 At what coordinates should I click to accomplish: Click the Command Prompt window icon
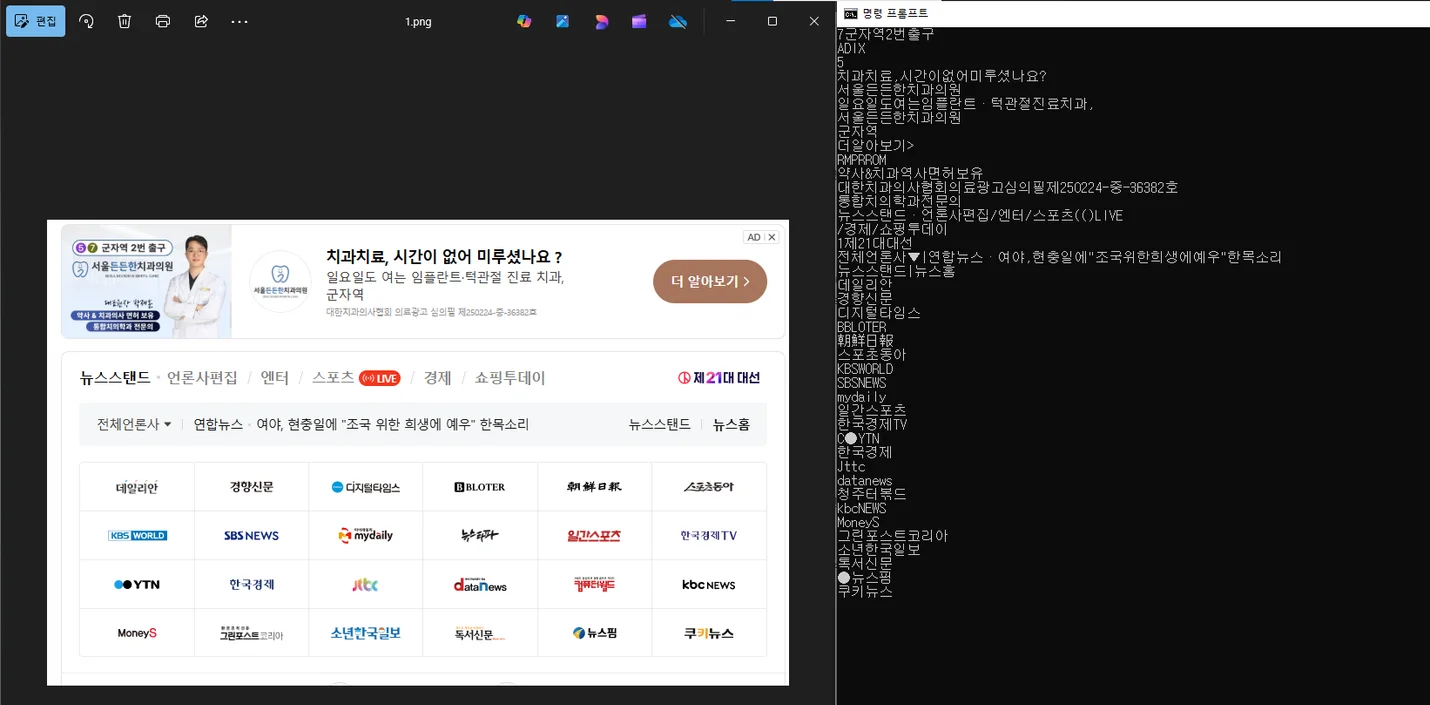coord(850,13)
